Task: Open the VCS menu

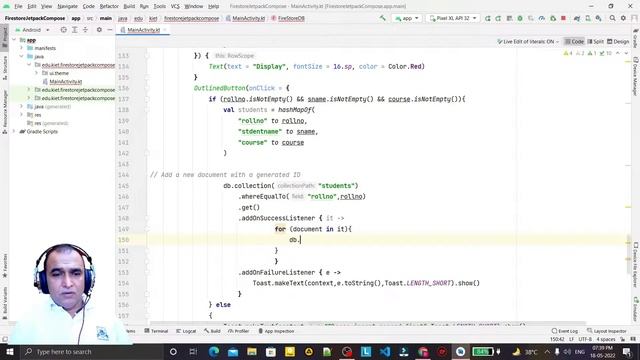Action: 175,6
